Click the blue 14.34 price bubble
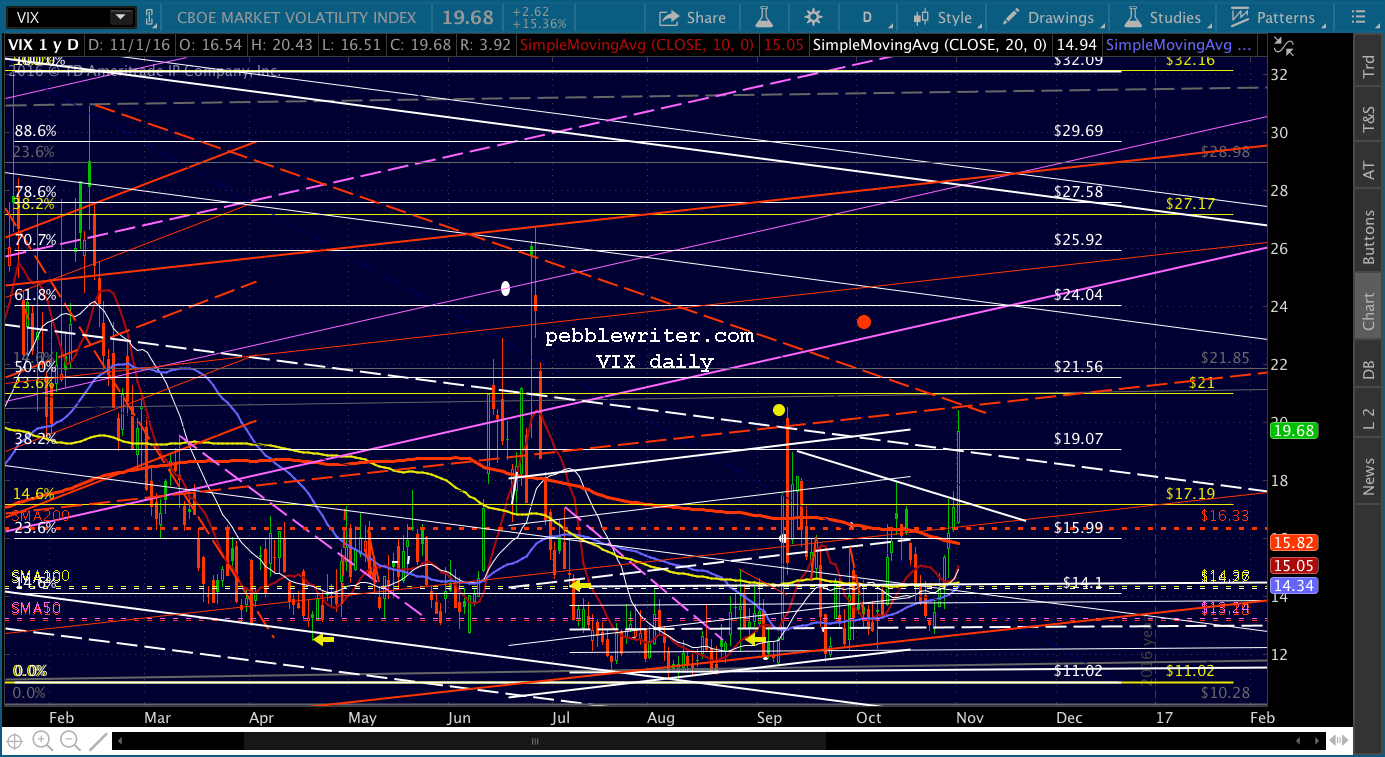 pyautogui.click(x=1296, y=585)
